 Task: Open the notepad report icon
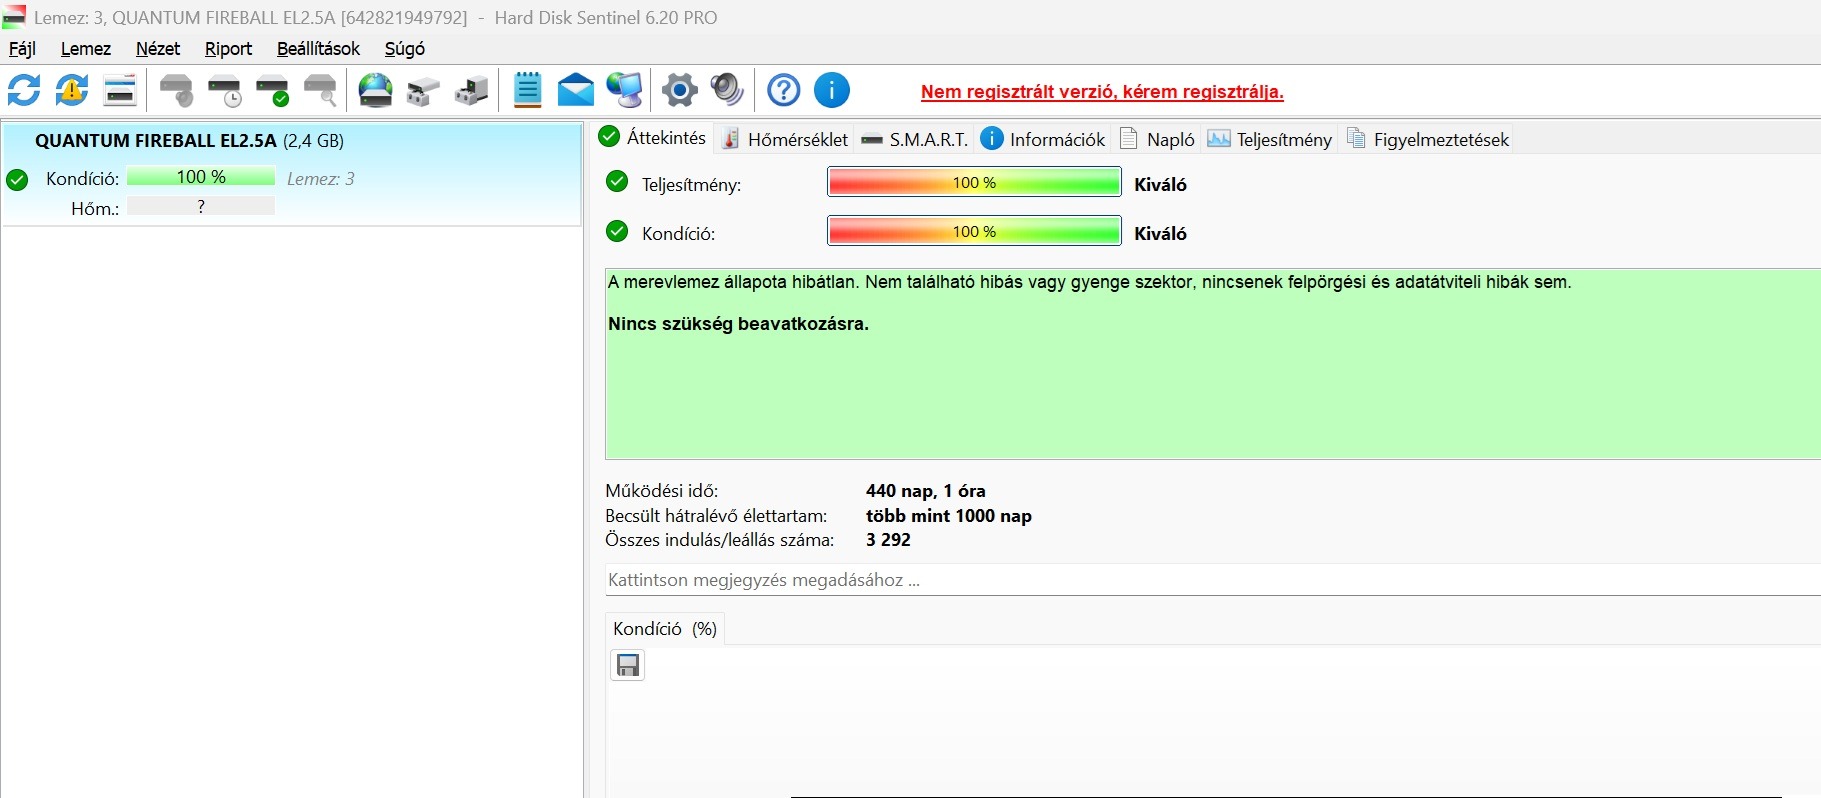click(527, 90)
